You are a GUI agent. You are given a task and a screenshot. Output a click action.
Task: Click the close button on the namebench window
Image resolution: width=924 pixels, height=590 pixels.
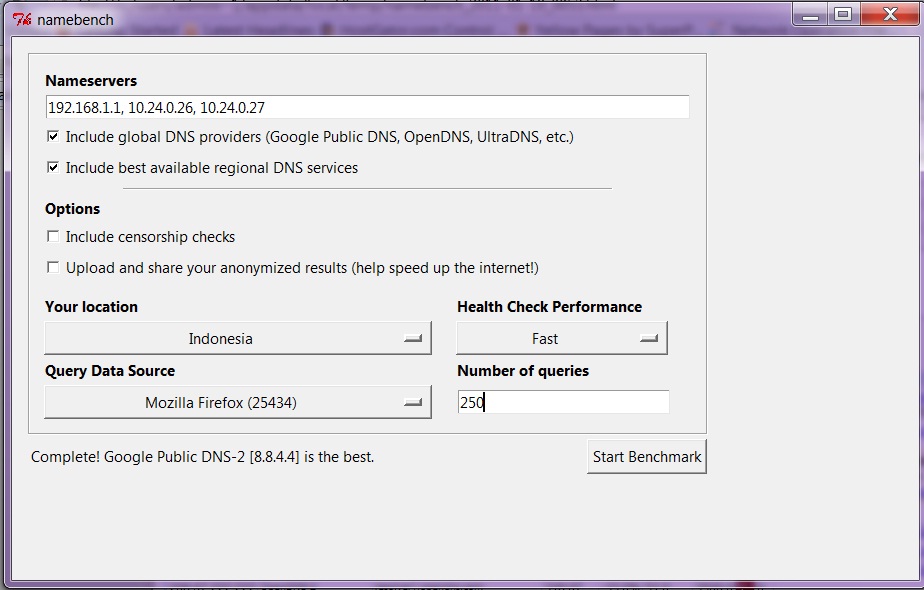click(888, 14)
